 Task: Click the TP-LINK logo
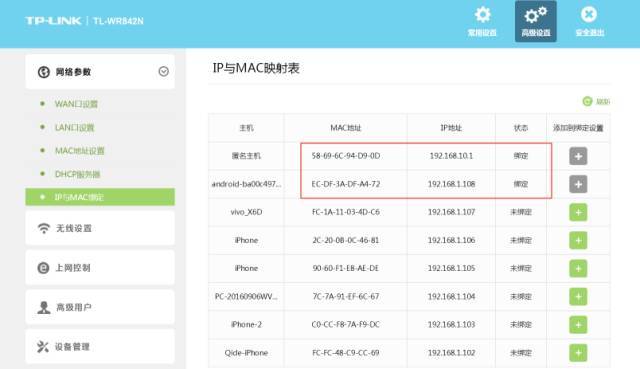tap(53, 20)
